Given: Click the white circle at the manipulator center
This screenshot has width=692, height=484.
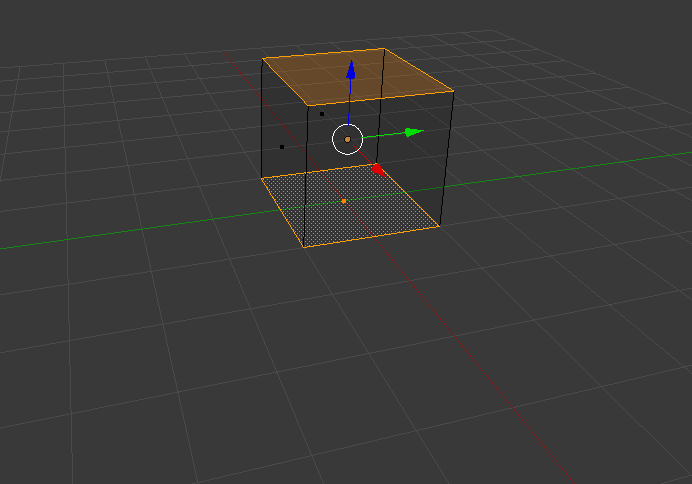Looking at the screenshot, I should pyautogui.click(x=347, y=139).
